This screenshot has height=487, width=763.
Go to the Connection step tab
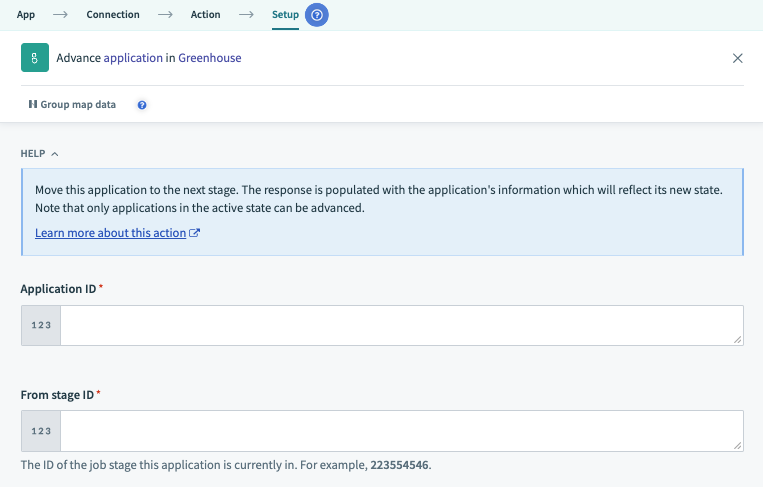tap(113, 15)
